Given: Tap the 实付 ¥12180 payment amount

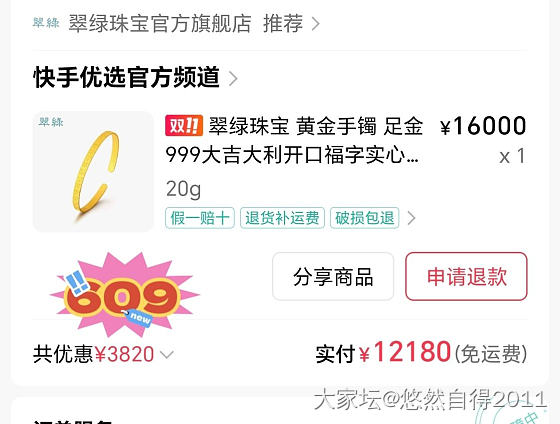Looking at the screenshot, I should pos(421,352).
